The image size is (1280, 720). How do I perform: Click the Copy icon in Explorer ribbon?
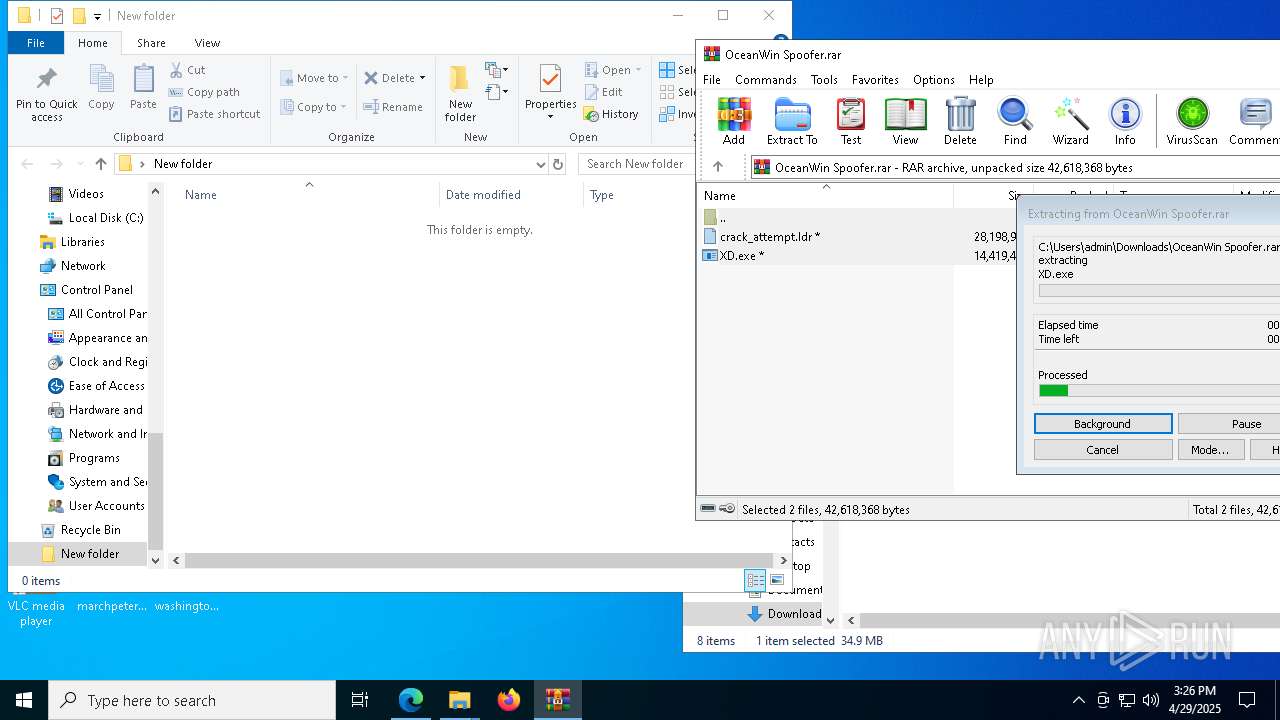point(101,87)
